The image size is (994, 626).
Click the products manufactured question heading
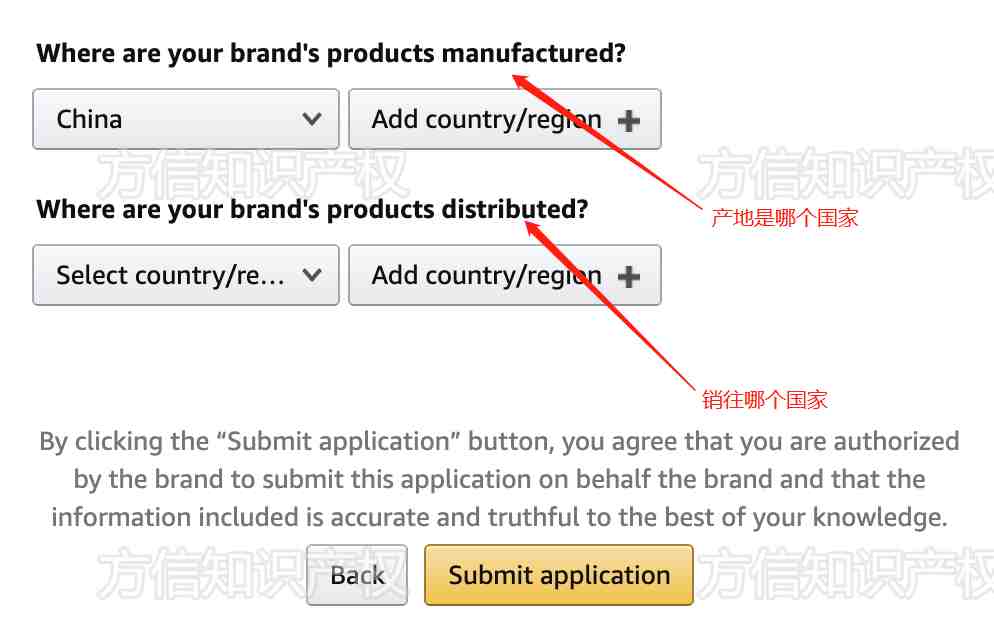pyautogui.click(x=331, y=54)
